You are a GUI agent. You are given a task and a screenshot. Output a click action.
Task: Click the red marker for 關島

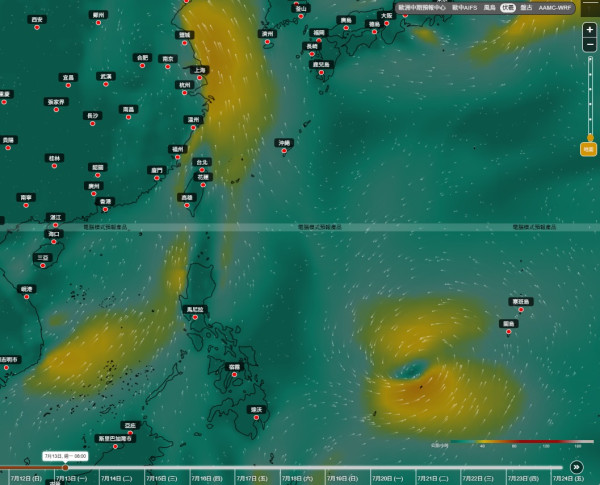coord(509,332)
